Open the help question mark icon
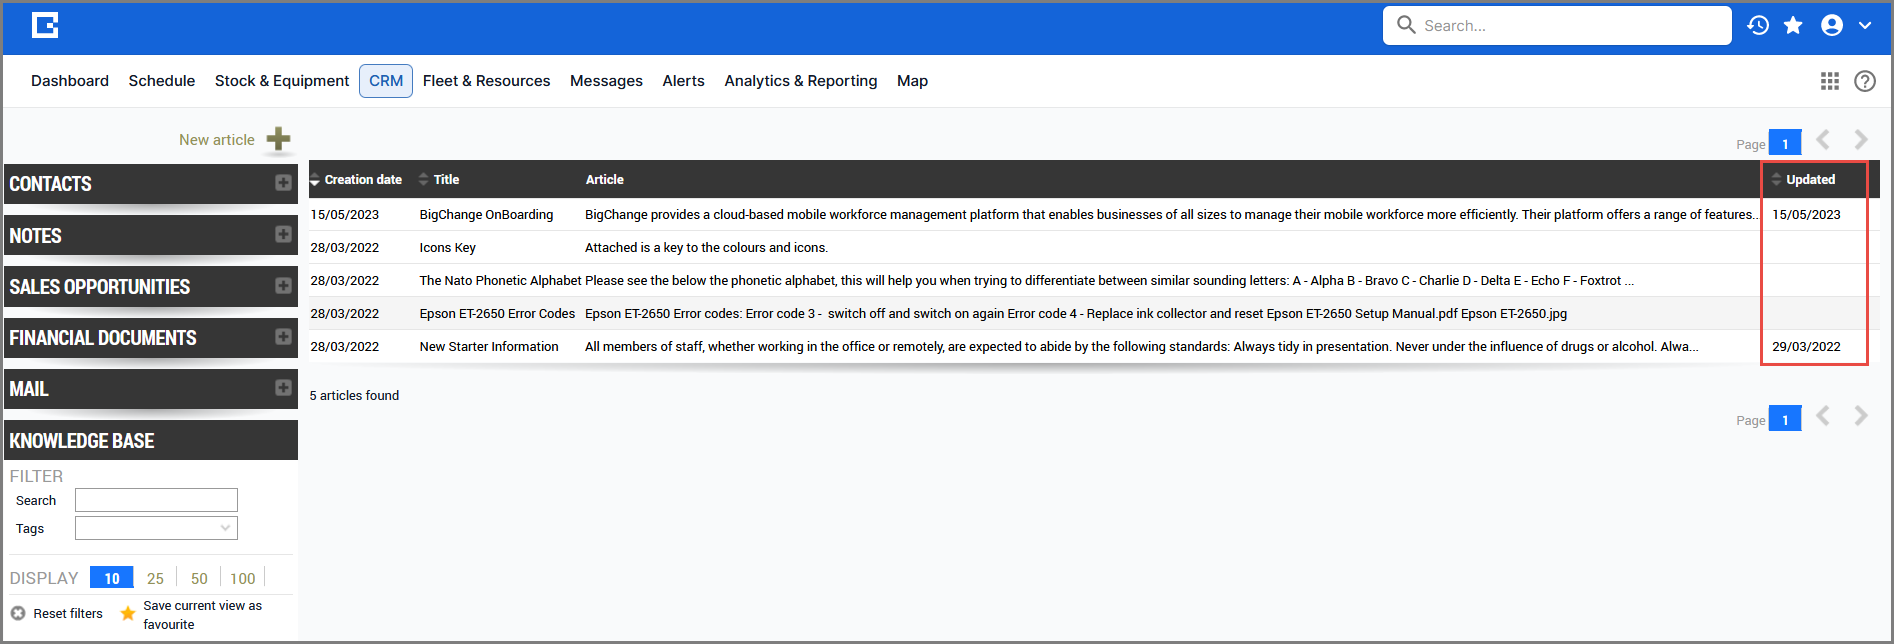Viewport: 1894px width, 644px height. click(1865, 81)
